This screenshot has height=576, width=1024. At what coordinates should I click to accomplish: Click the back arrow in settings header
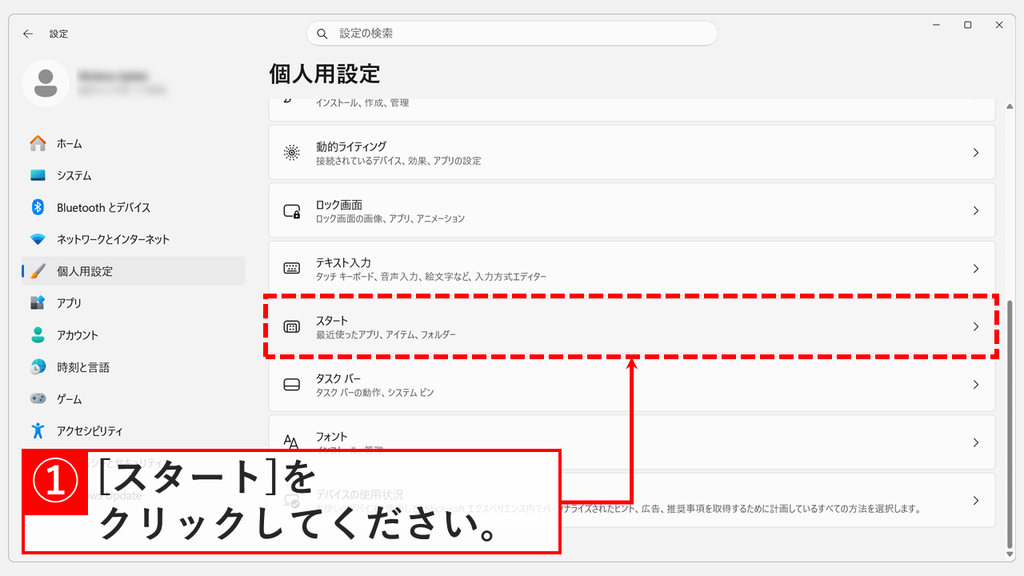pos(27,33)
